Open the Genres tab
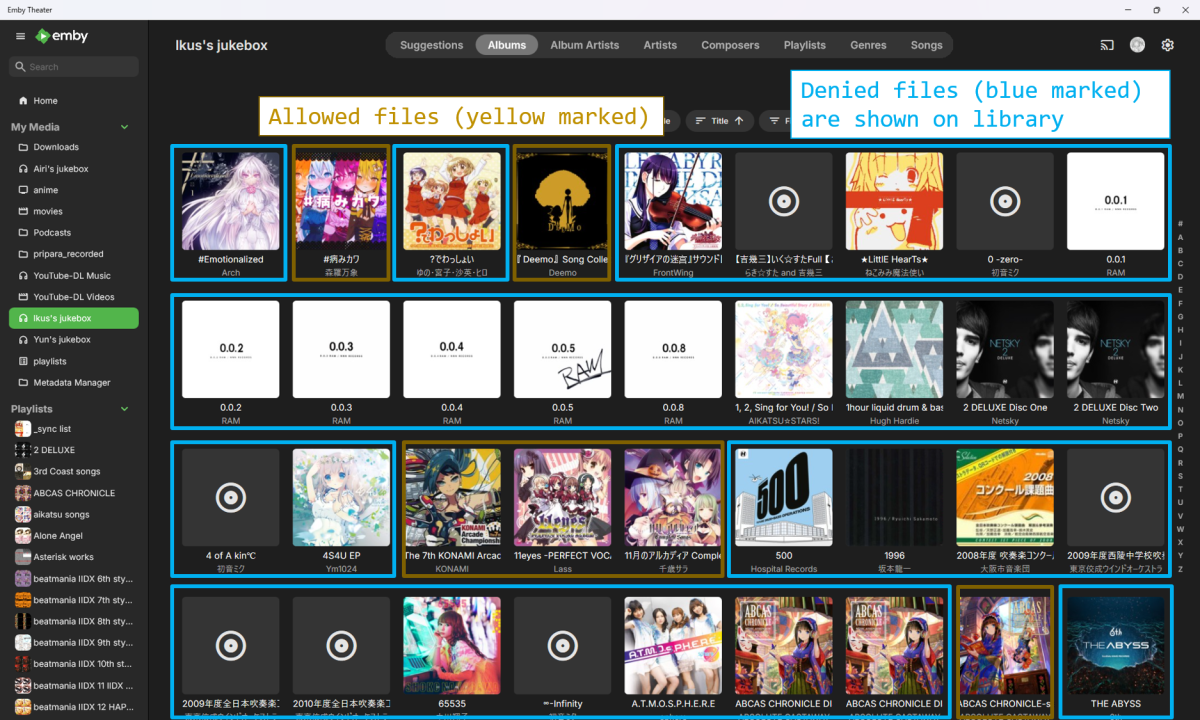 click(x=868, y=44)
